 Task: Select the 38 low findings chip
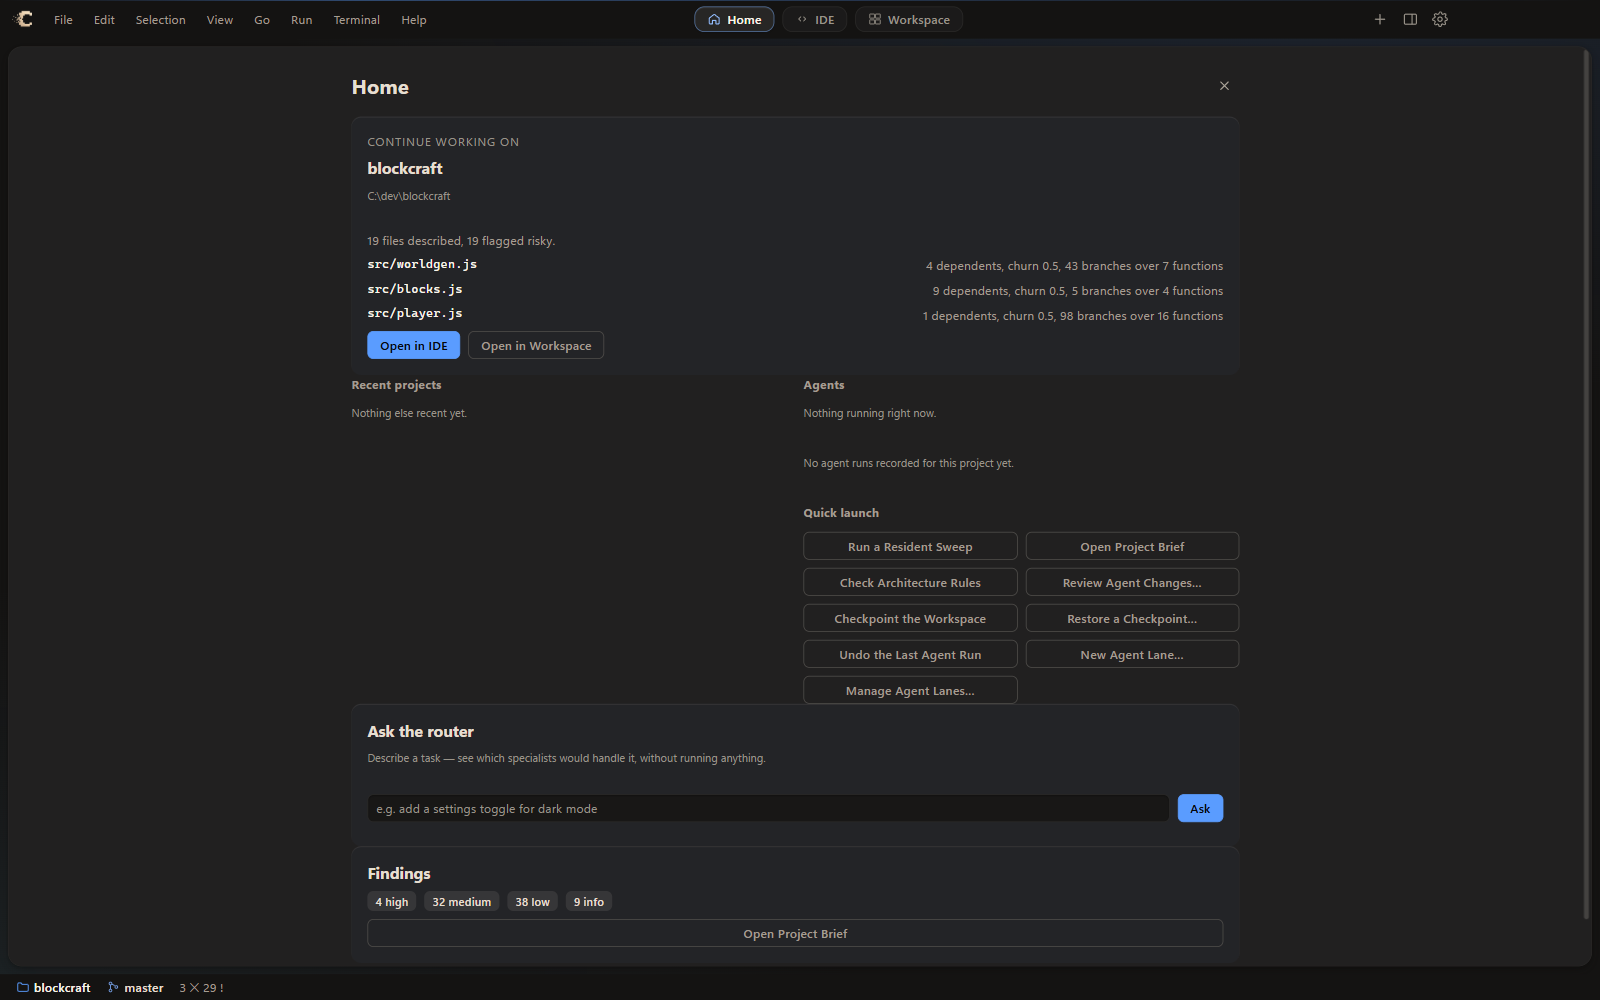[532, 901]
